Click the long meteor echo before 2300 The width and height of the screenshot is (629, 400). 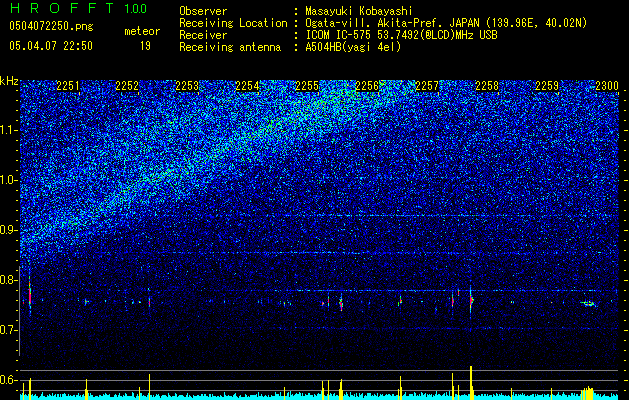click(x=589, y=304)
